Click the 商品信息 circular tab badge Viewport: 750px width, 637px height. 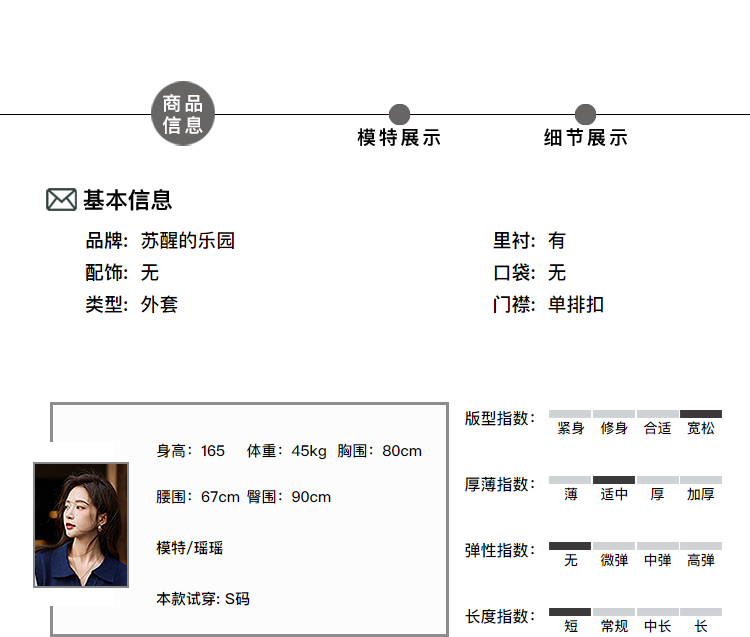[x=183, y=114]
